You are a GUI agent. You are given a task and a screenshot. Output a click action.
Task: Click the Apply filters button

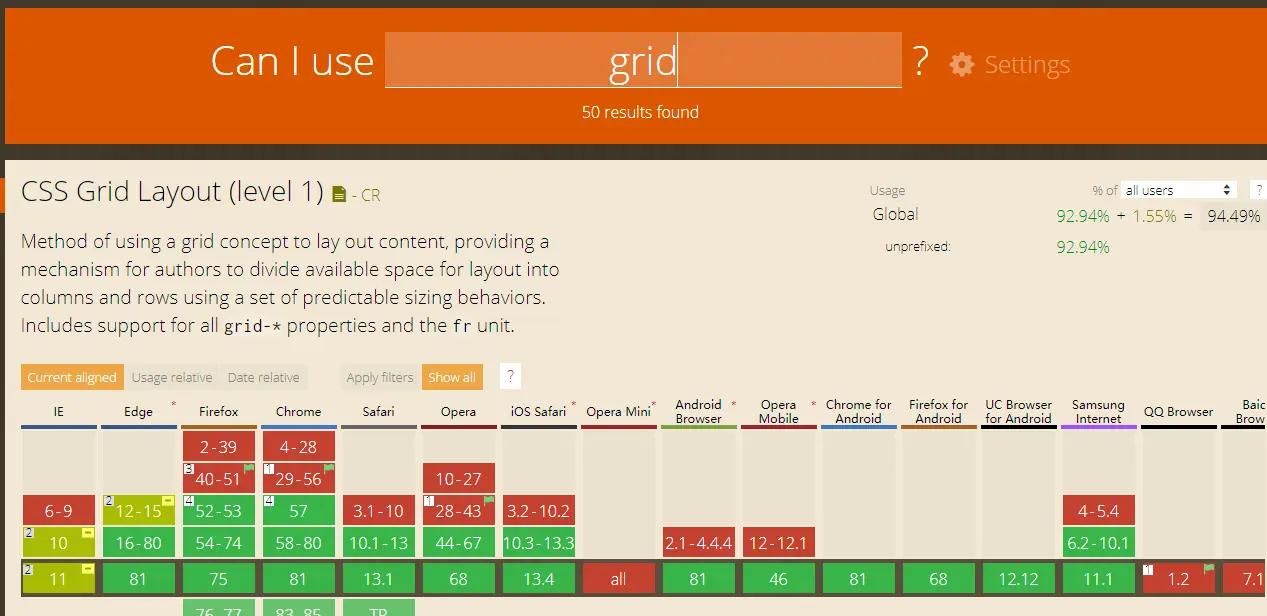click(380, 377)
